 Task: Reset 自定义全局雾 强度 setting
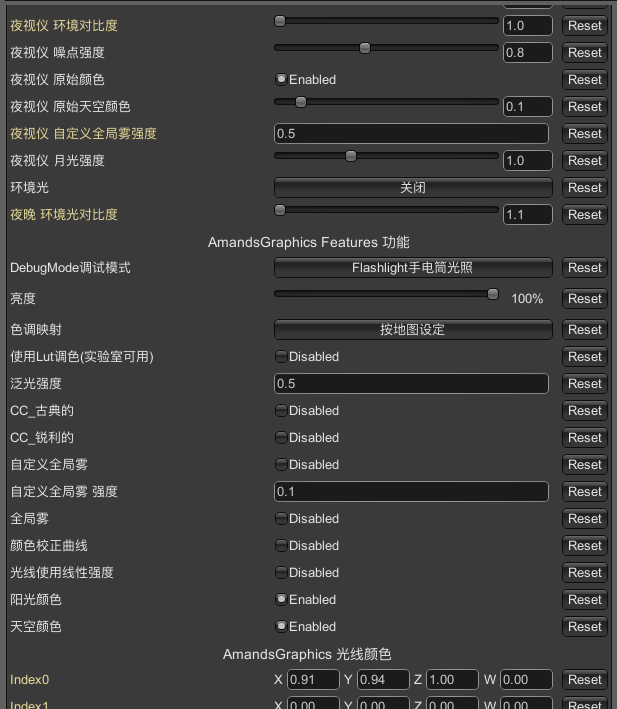[x=585, y=492]
